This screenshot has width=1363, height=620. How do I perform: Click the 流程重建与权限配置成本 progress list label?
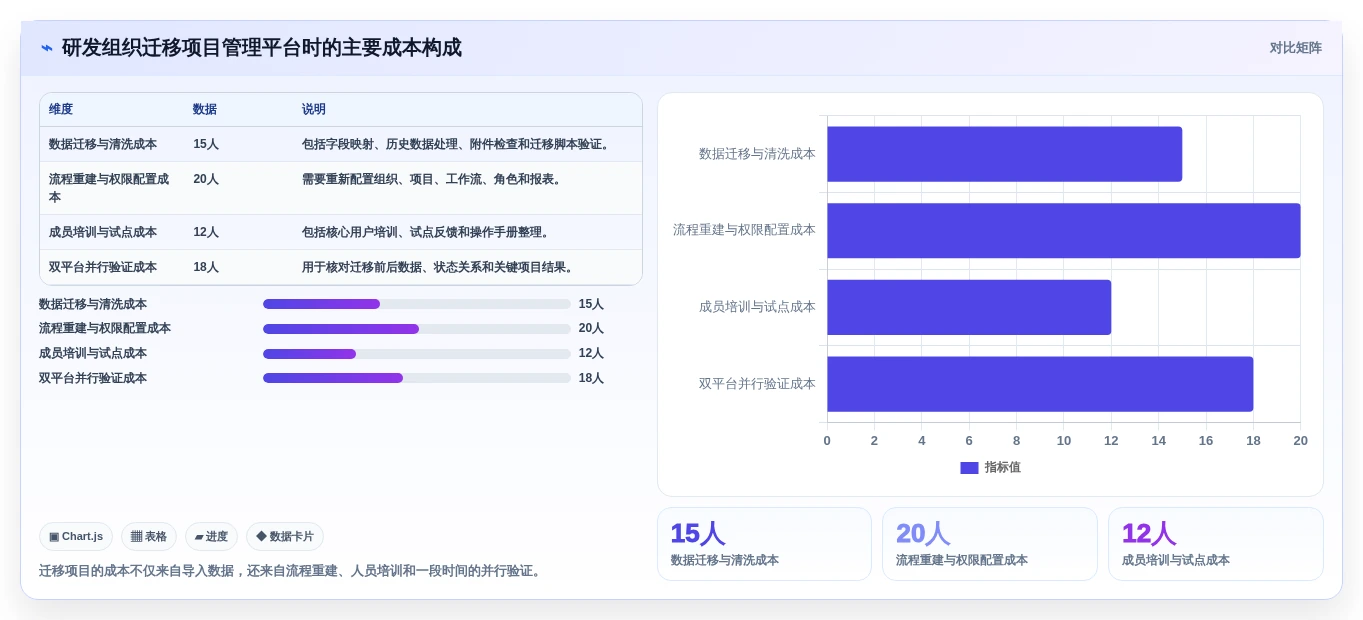point(105,328)
